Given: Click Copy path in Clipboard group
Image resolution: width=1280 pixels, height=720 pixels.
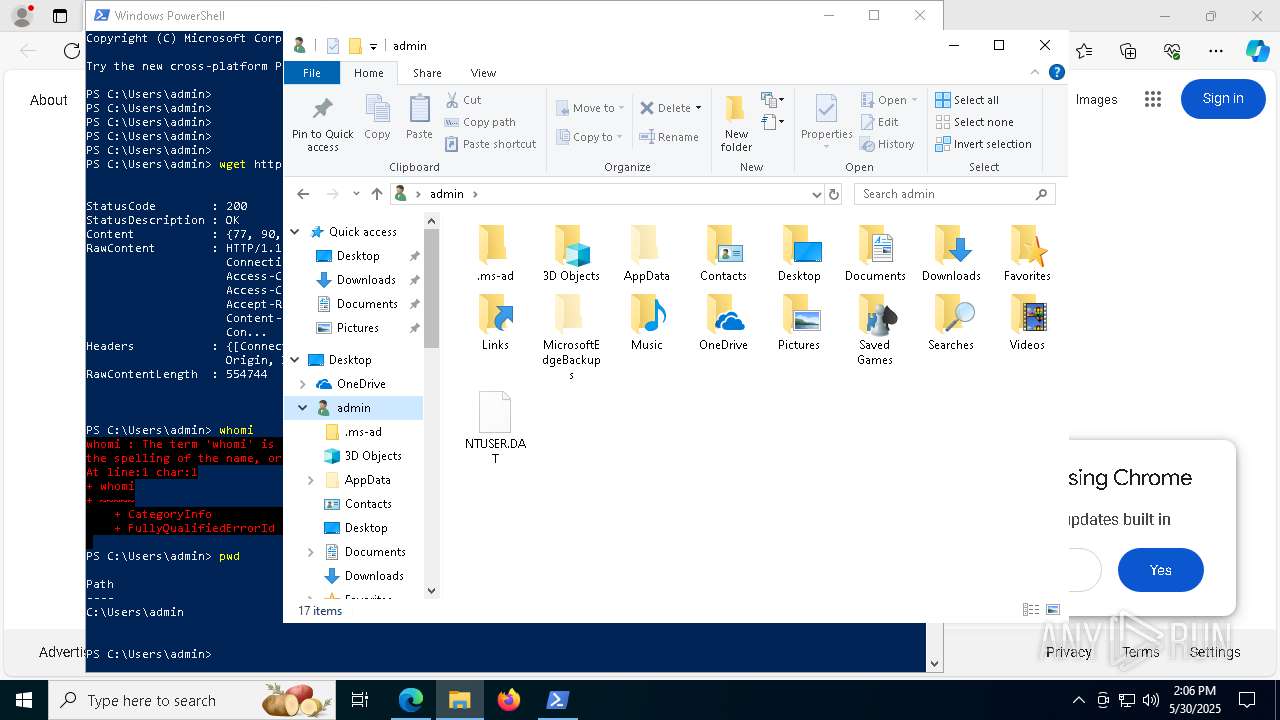Looking at the screenshot, I should [480, 122].
